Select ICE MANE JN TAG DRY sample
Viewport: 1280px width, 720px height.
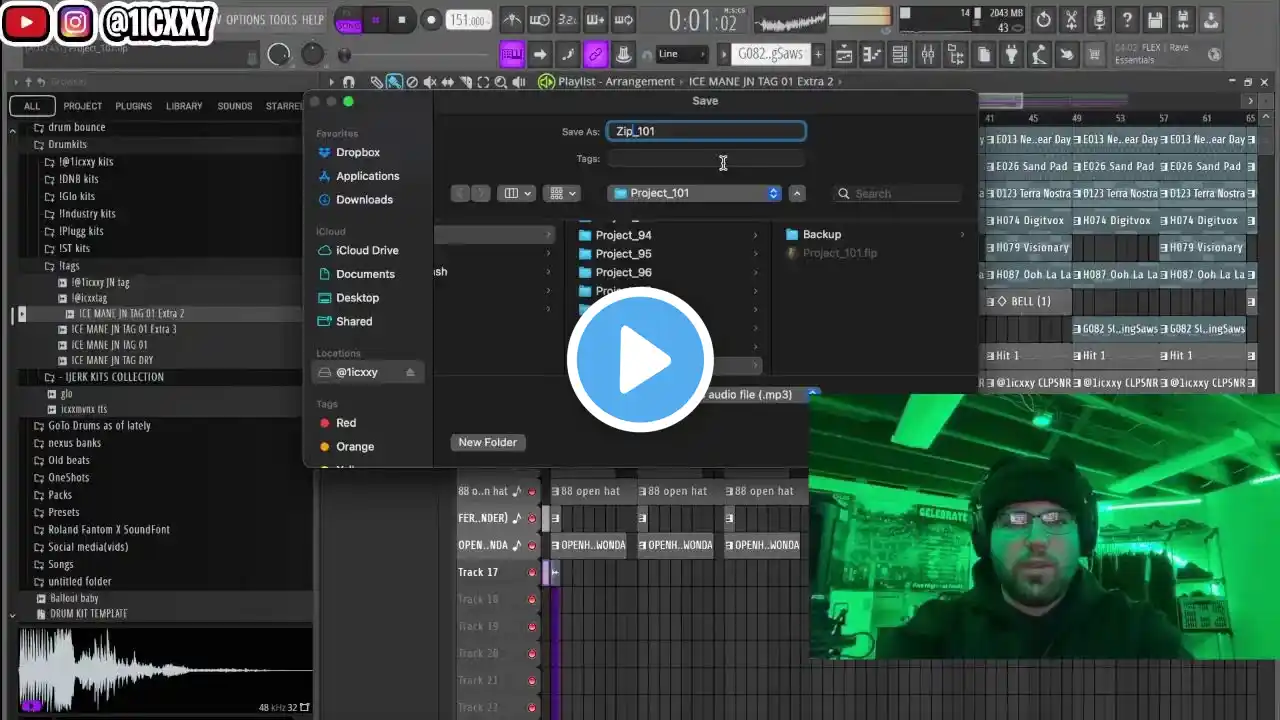[x=112, y=360]
